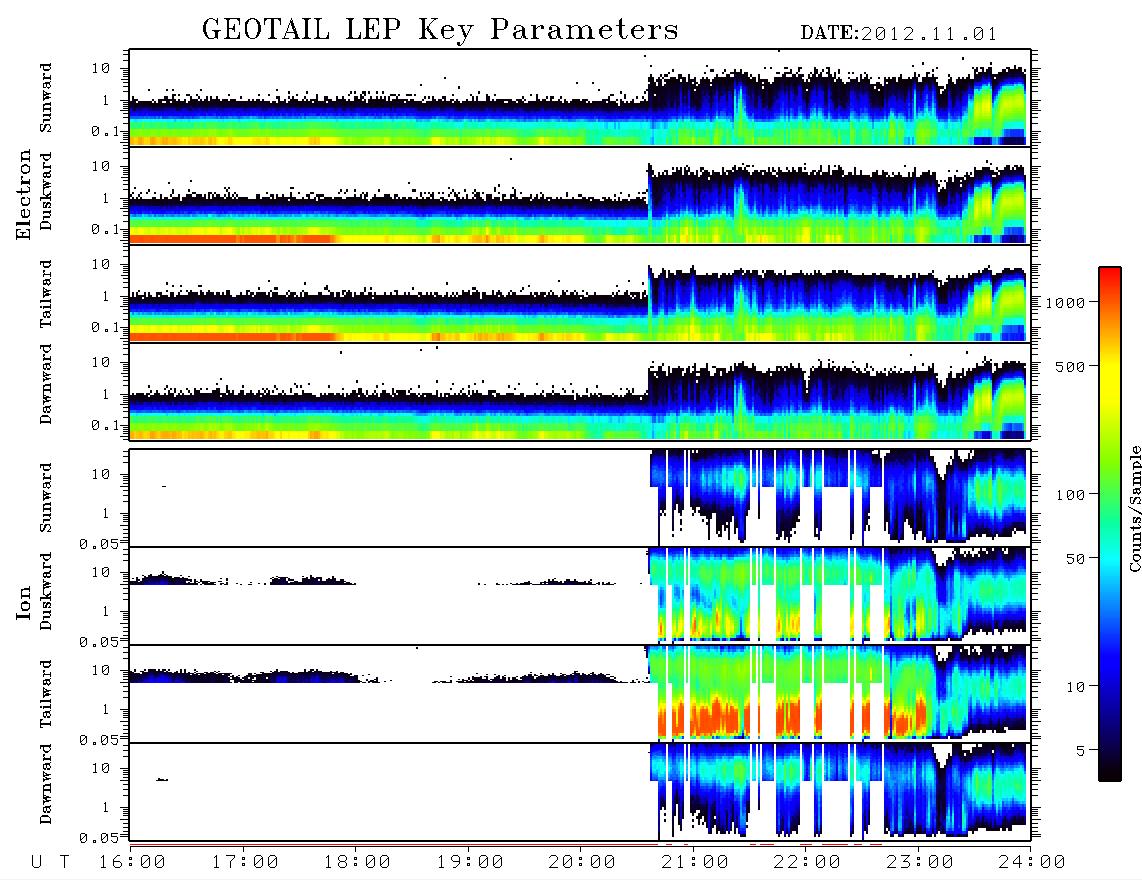Click the '16:00' time axis label
Screen dimensions: 1142x880
pyautogui.click(x=133, y=862)
